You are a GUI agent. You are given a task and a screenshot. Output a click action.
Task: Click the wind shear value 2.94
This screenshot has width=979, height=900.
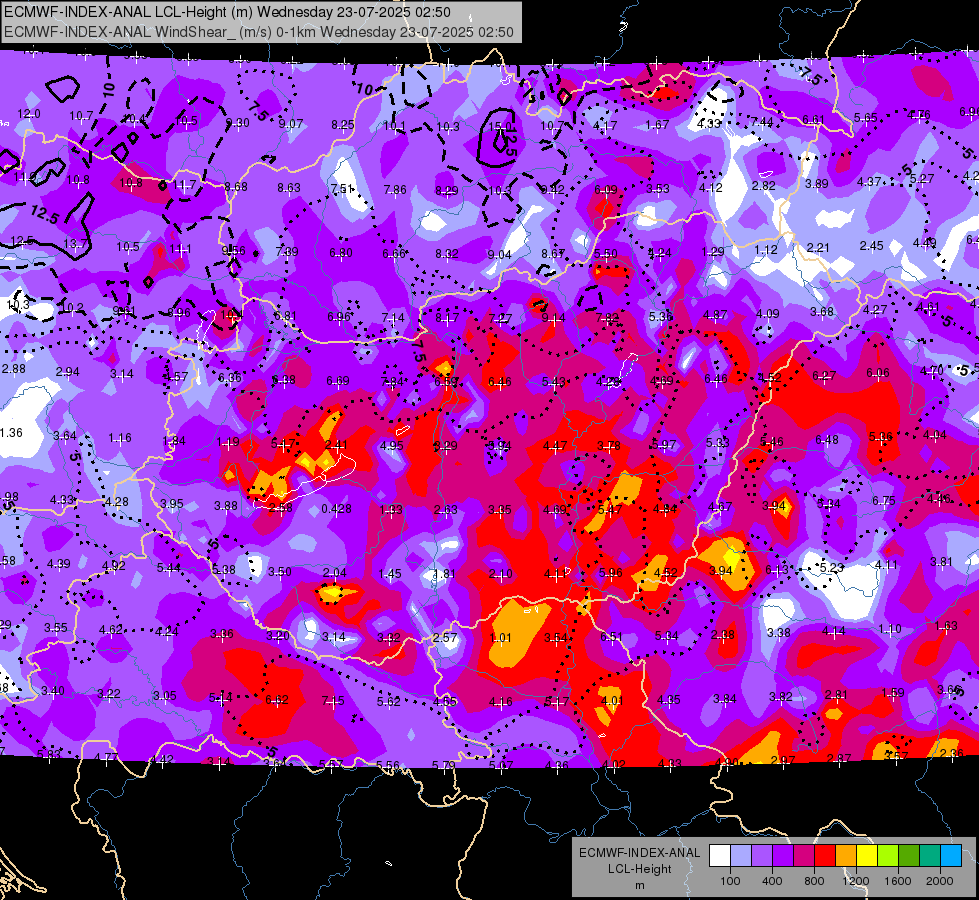(x=67, y=372)
